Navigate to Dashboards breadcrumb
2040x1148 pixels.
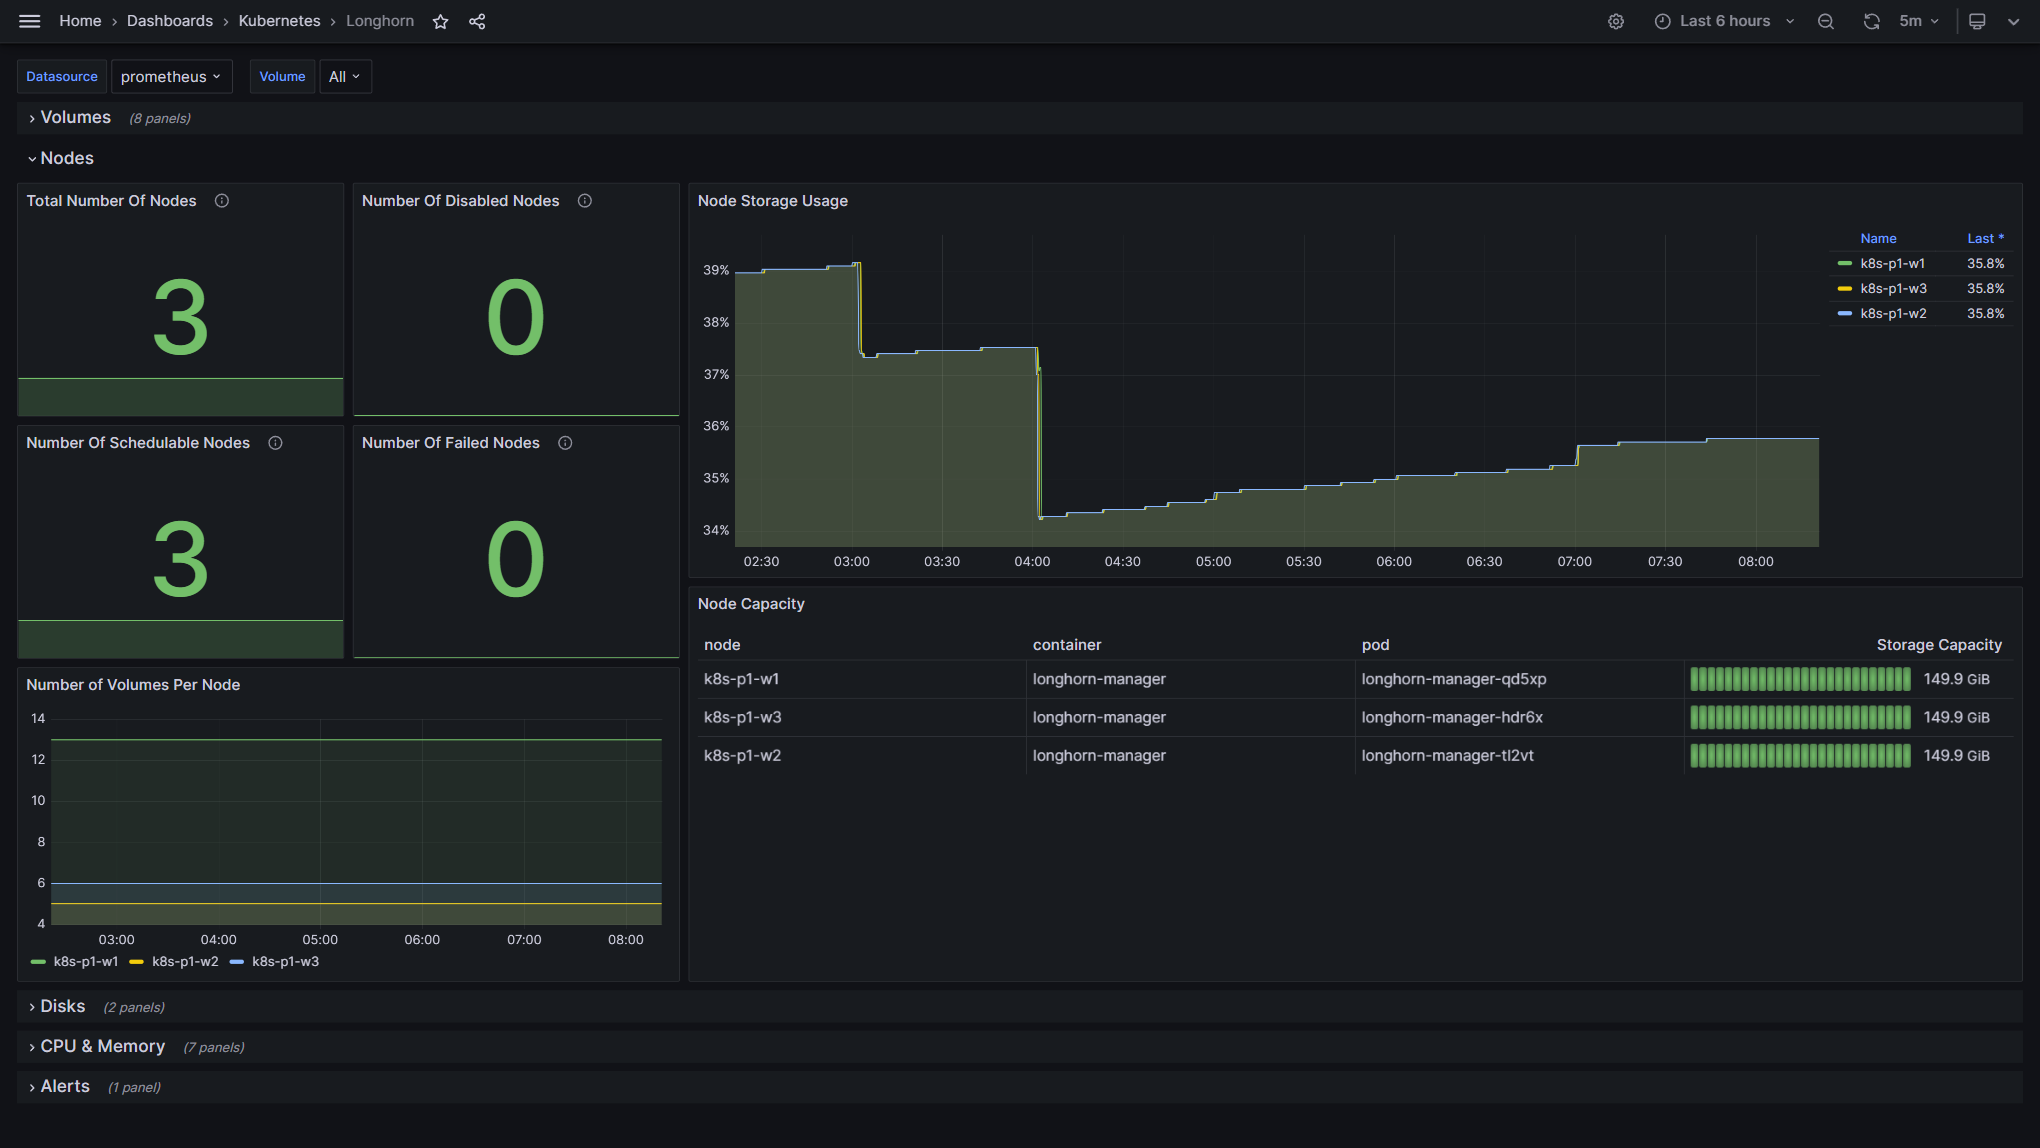click(169, 21)
